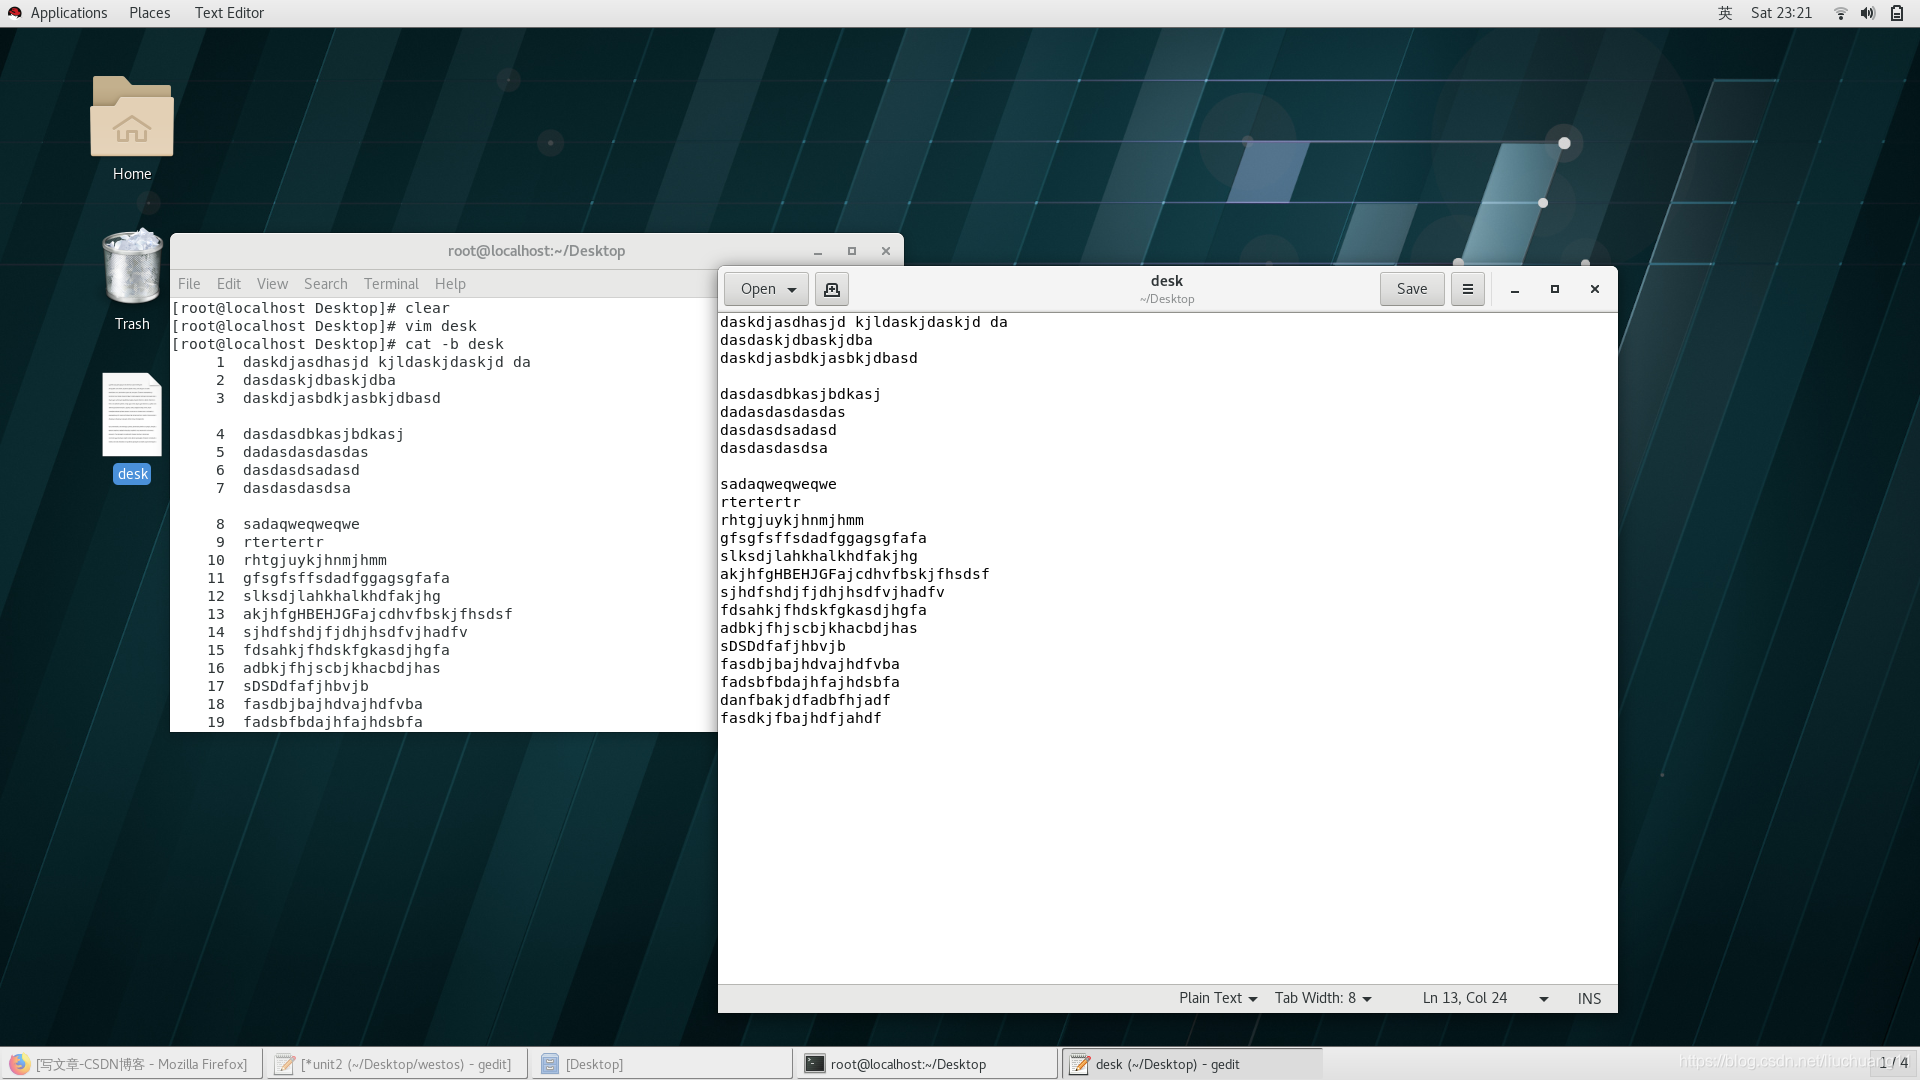This screenshot has height=1080, width=1920.
Task: Expand the Ln, Col position dropdown arrow
Action: pyautogui.click(x=1544, y=999)
